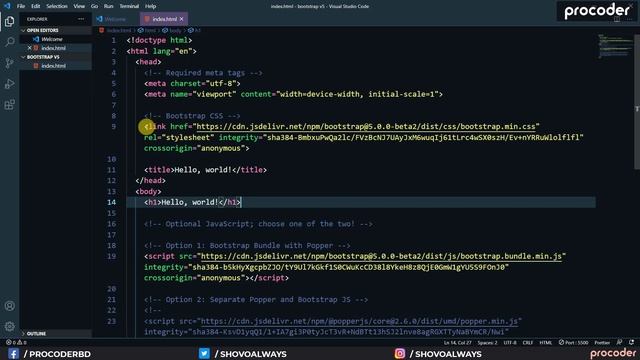Open the bootstrap.bundle.min.js CDN link
The height and width of the screenshot is (360, 640).
(x=381, y=256)
